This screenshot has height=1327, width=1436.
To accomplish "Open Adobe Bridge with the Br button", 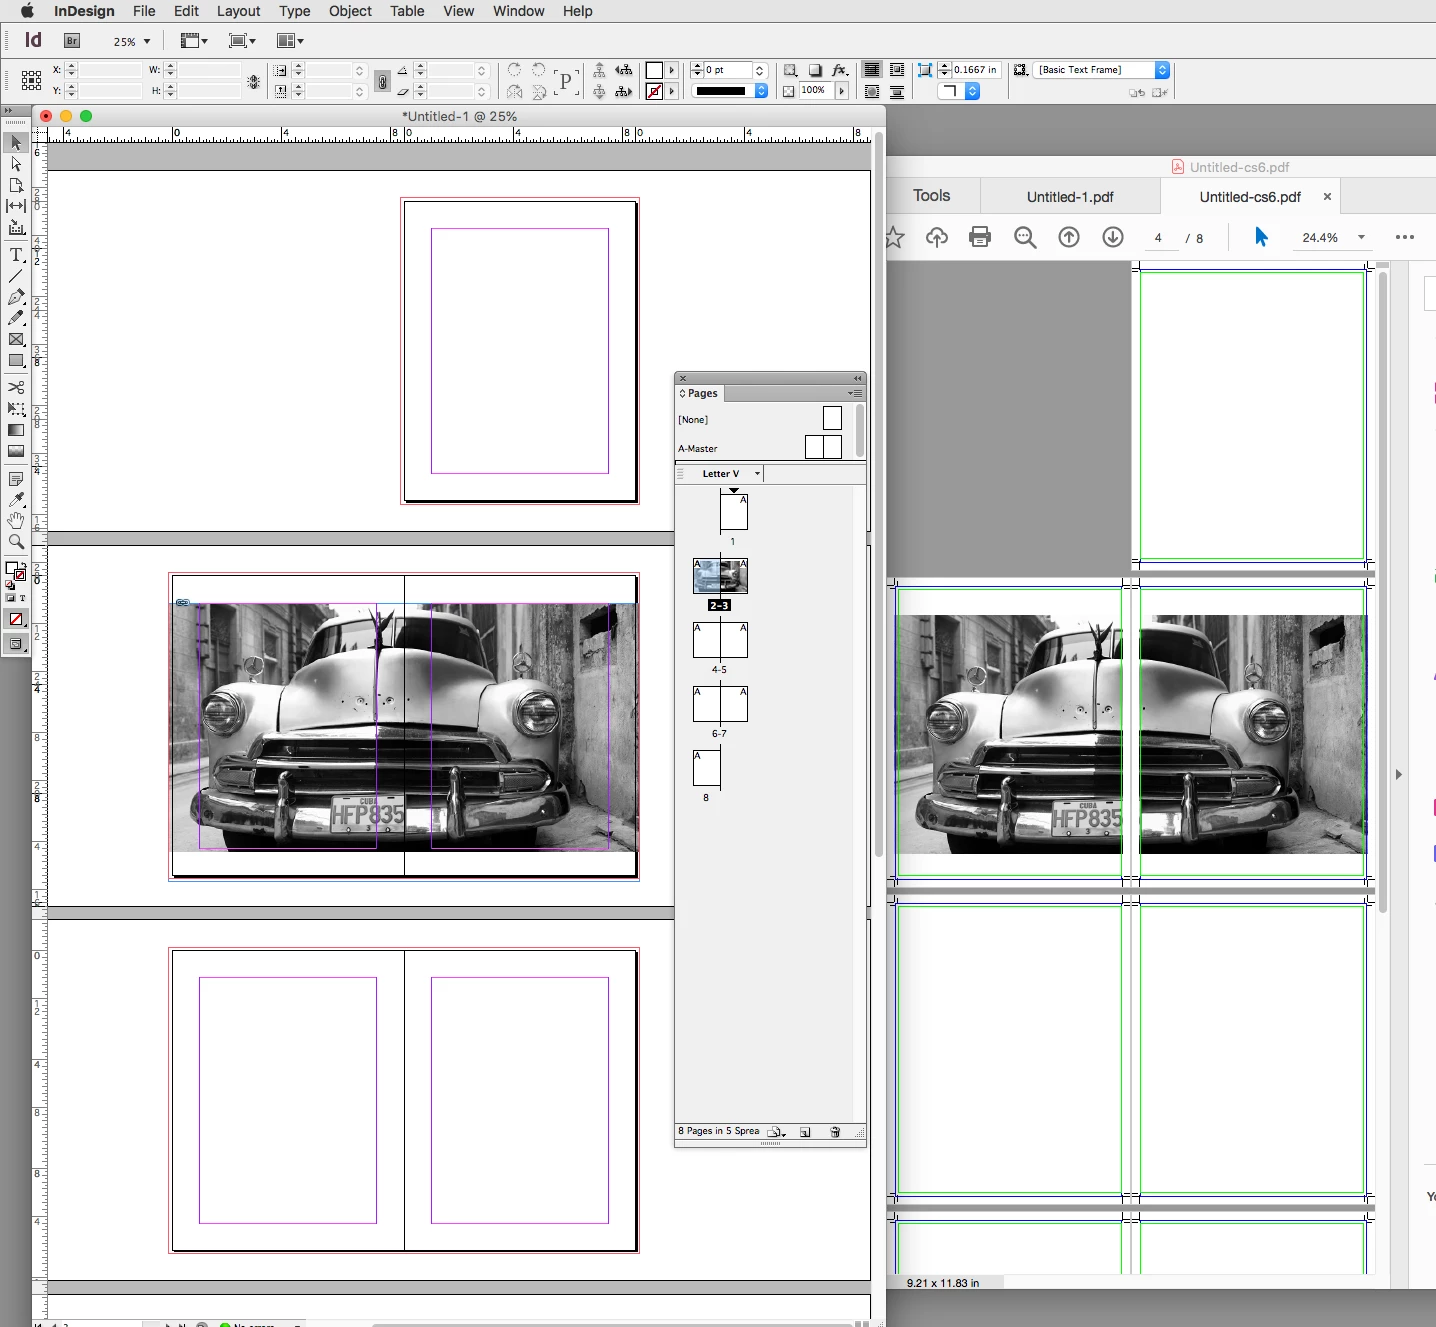I will click(72, 41).
